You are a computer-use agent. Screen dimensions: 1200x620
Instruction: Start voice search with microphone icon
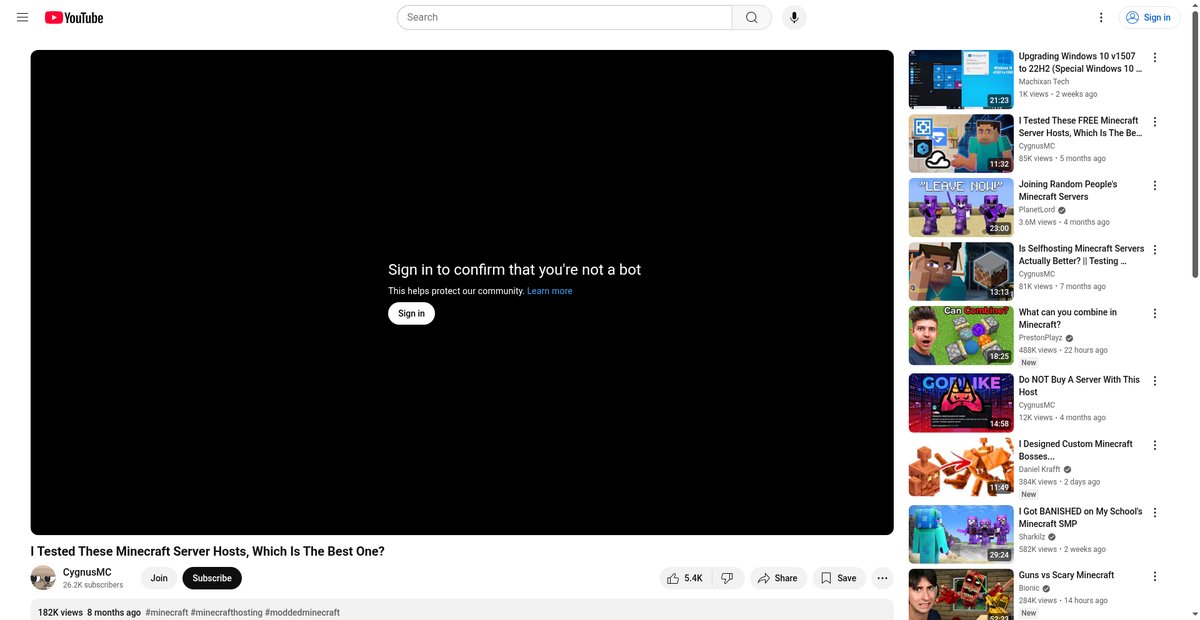coord(794,17)
